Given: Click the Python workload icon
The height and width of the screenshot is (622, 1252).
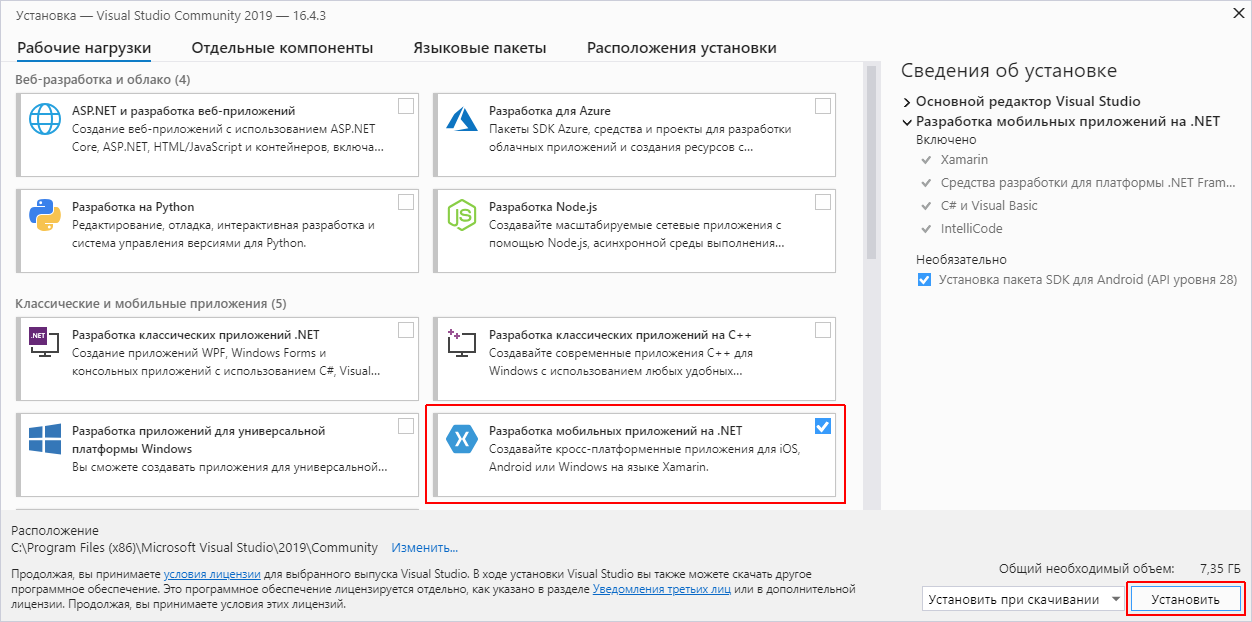Looking at the screenshot, I should (46, 214).
